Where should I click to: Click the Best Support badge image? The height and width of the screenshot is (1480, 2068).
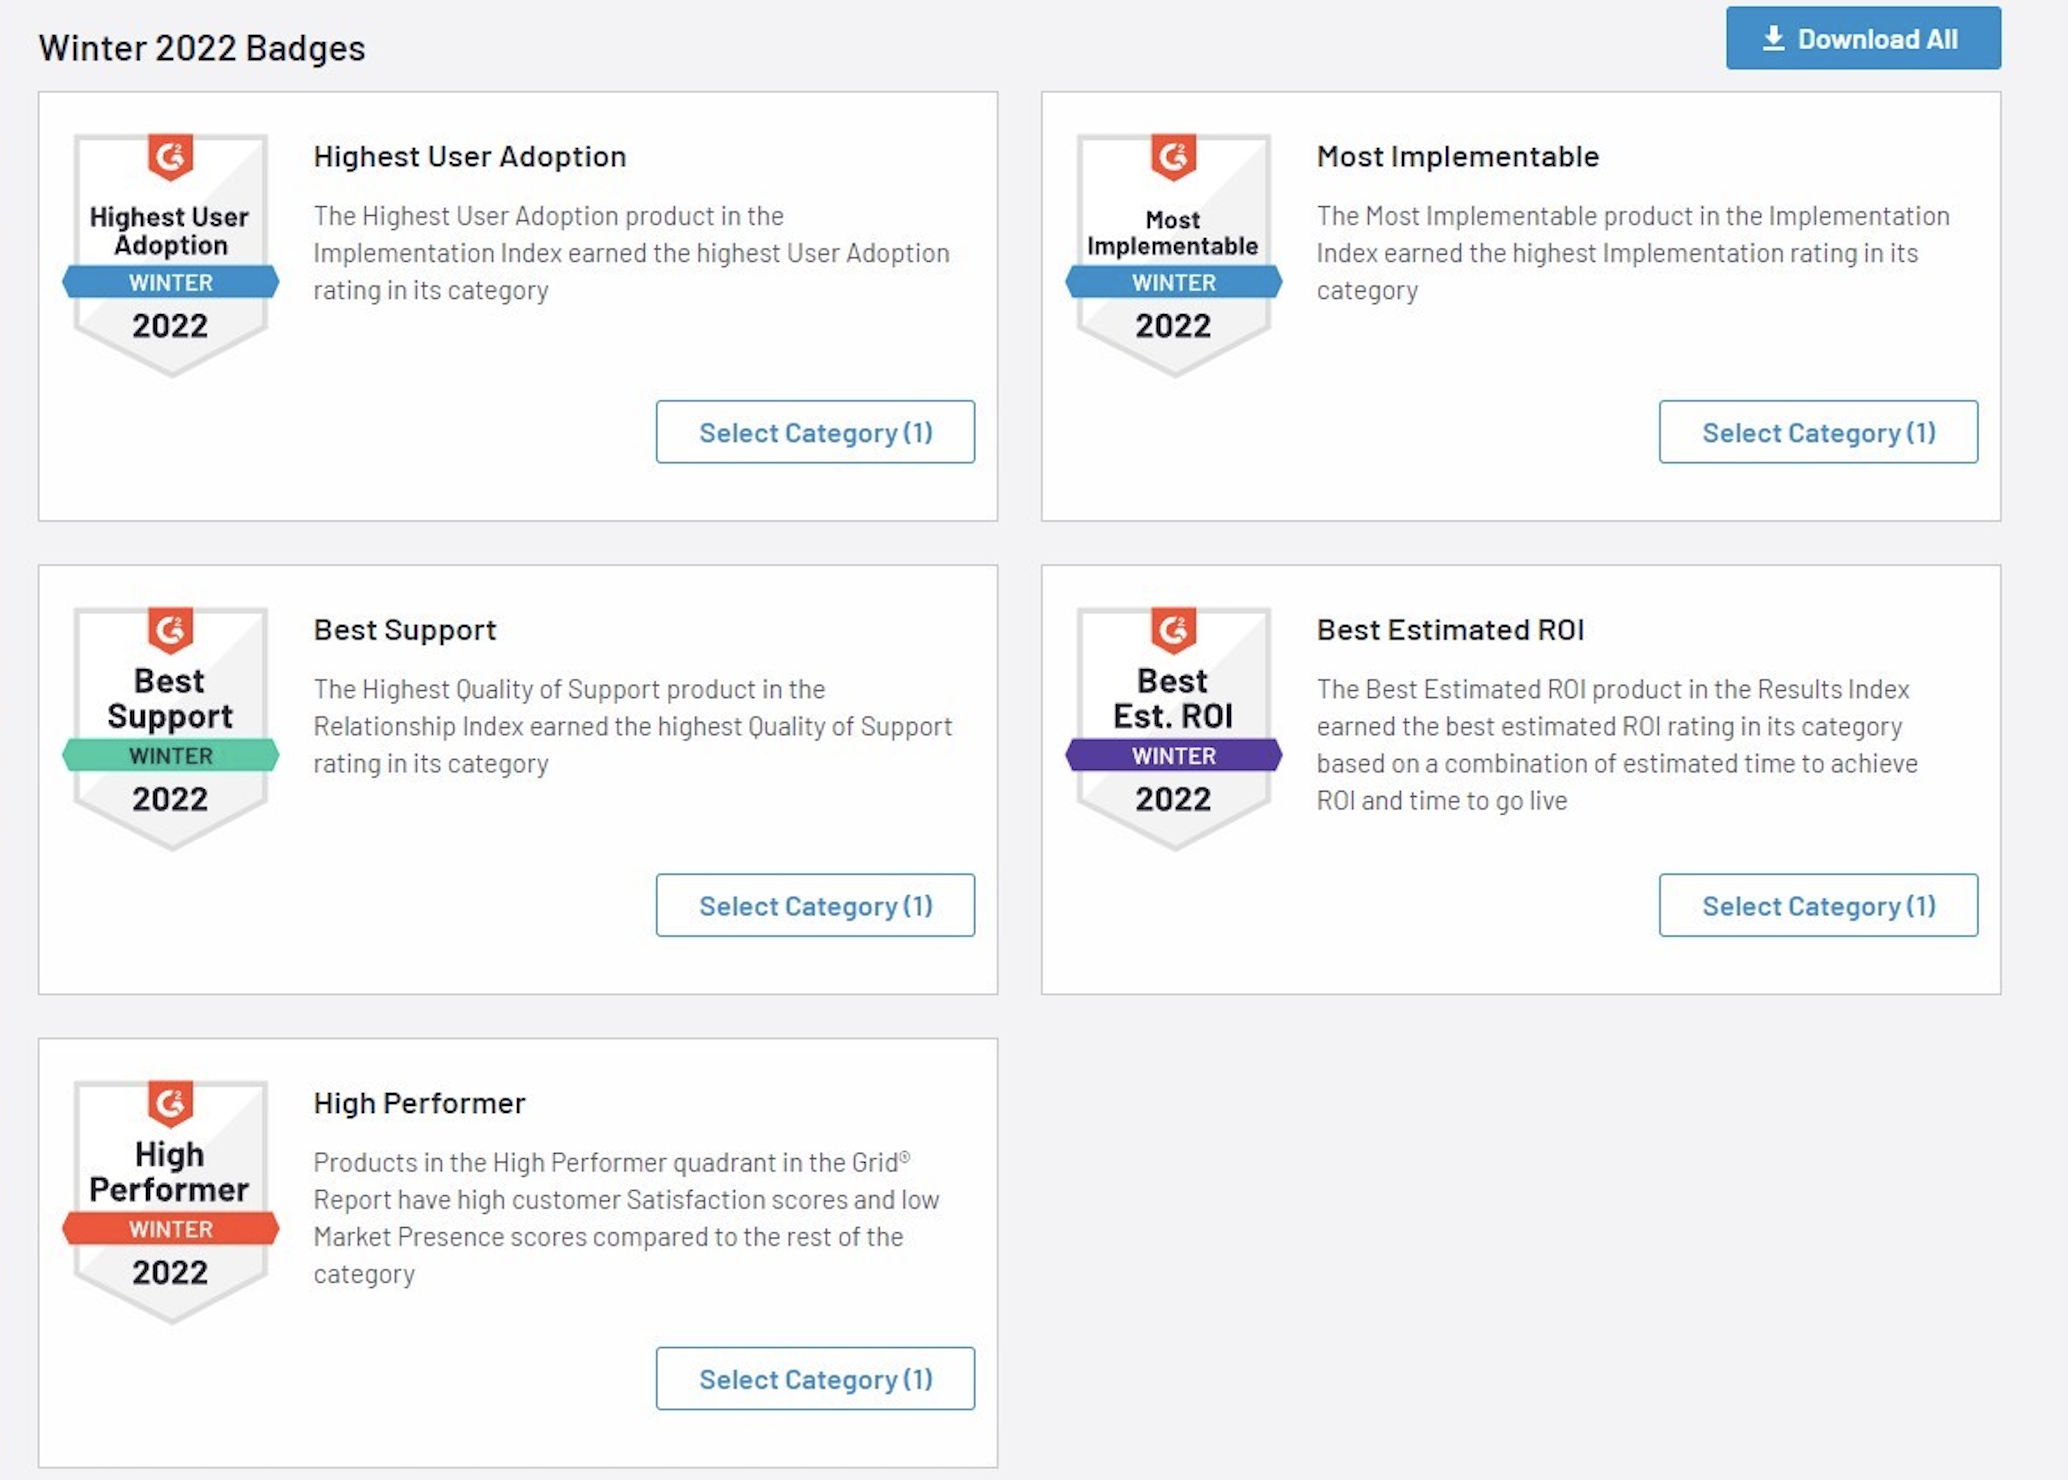coord(170,728)
